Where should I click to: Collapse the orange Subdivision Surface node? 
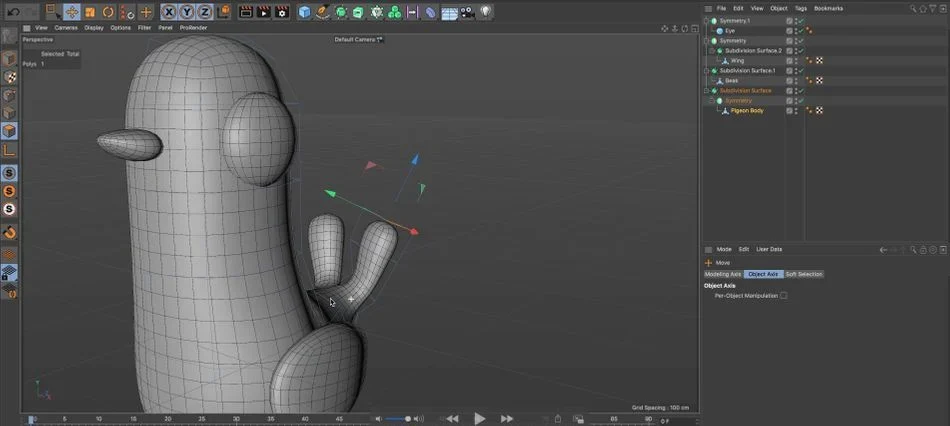[x=706, y=91]
